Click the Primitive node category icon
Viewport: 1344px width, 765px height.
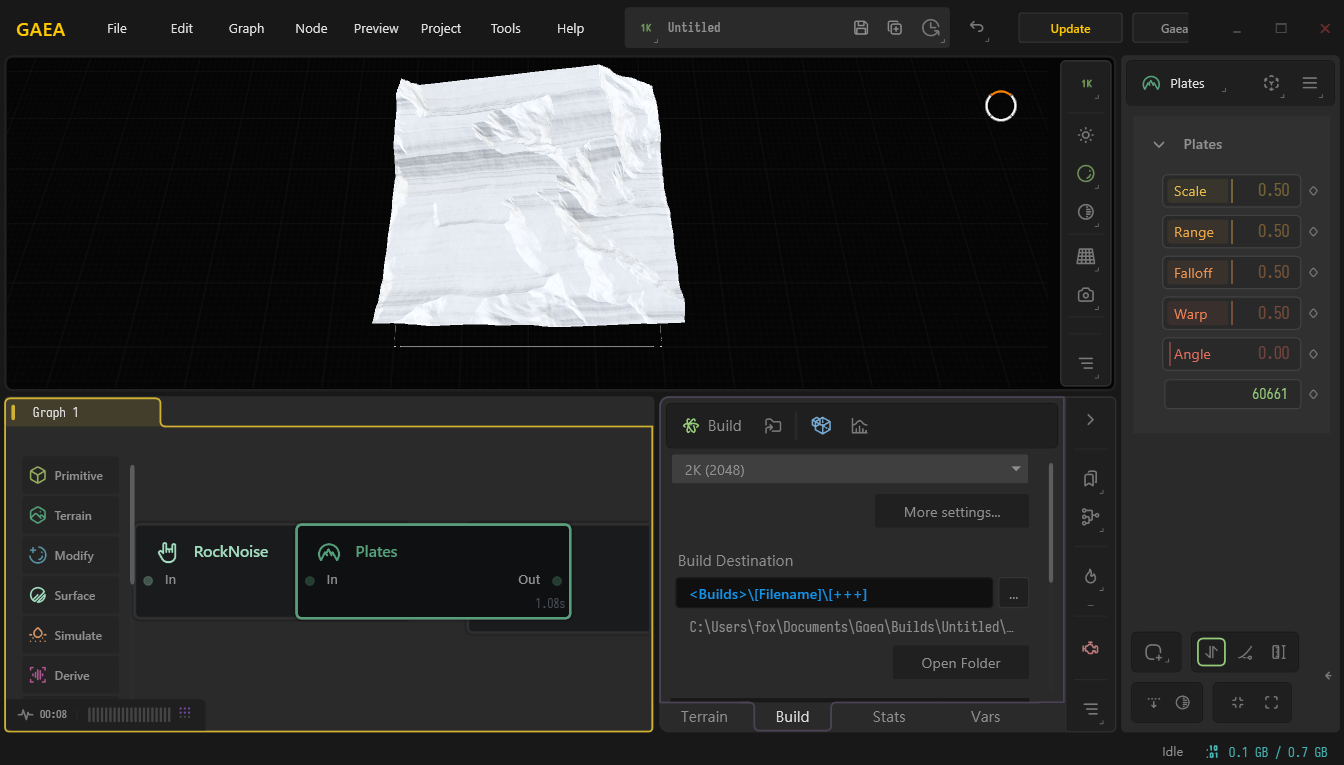(38, 476)
